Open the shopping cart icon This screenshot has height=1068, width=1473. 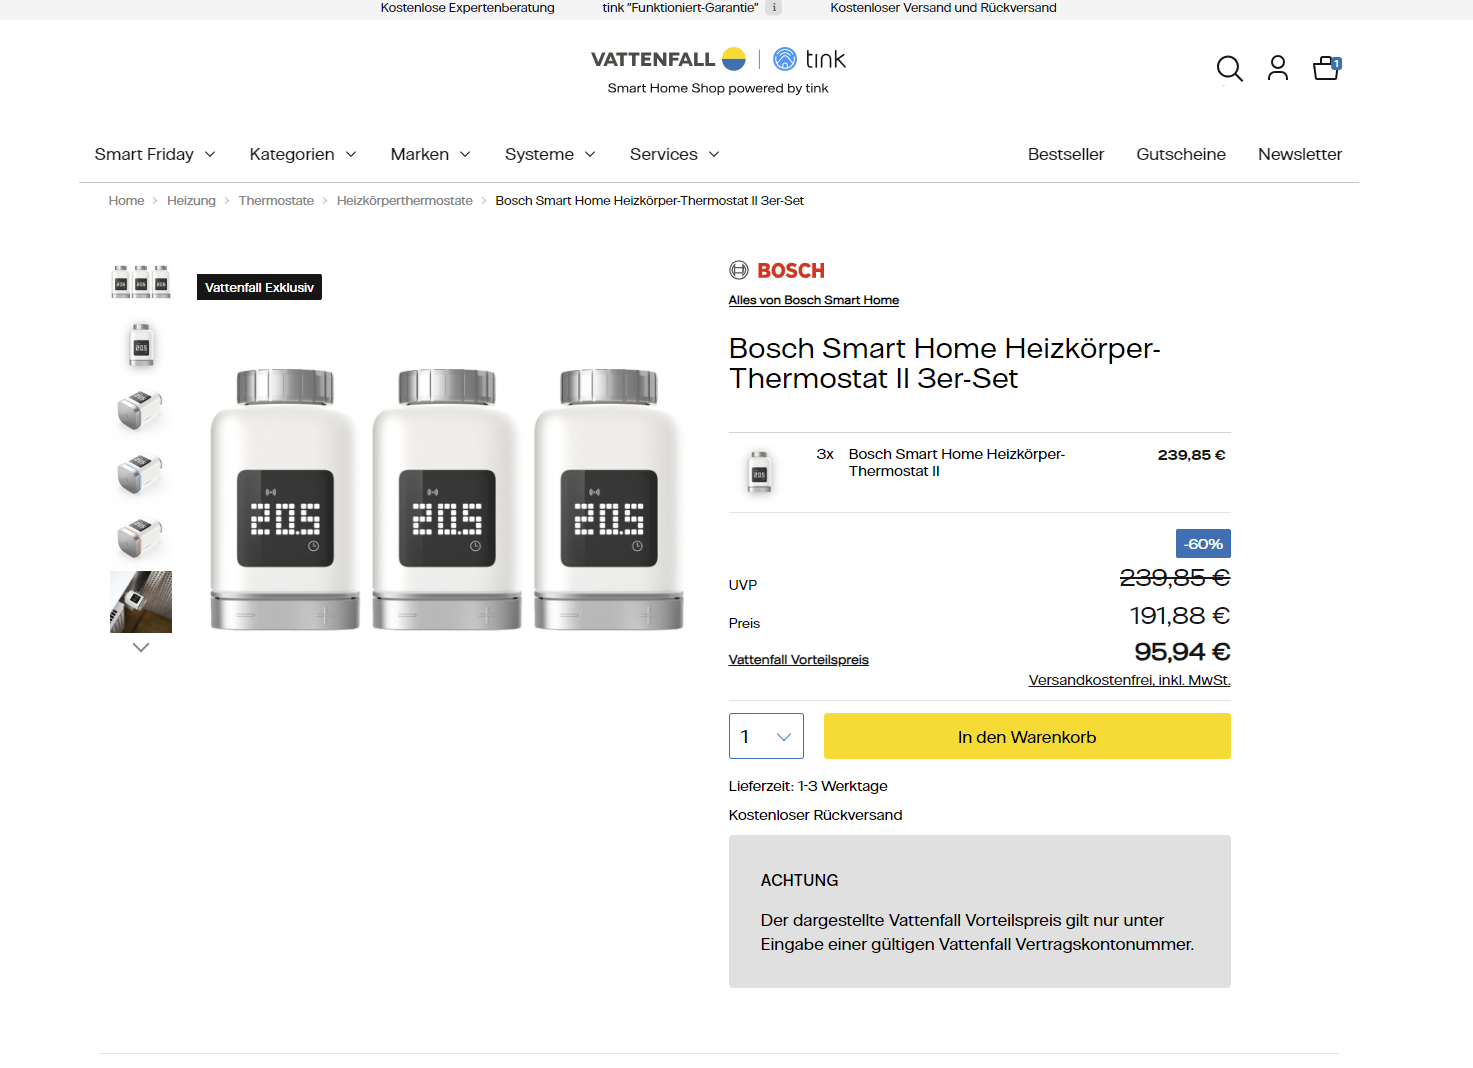click(1327, 68)
